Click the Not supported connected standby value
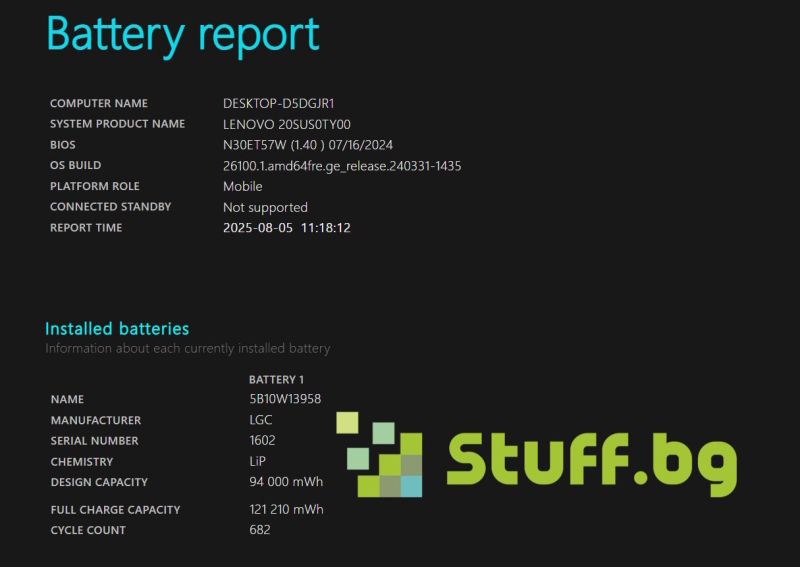This screenshot has width=800, height=567. 265,207
